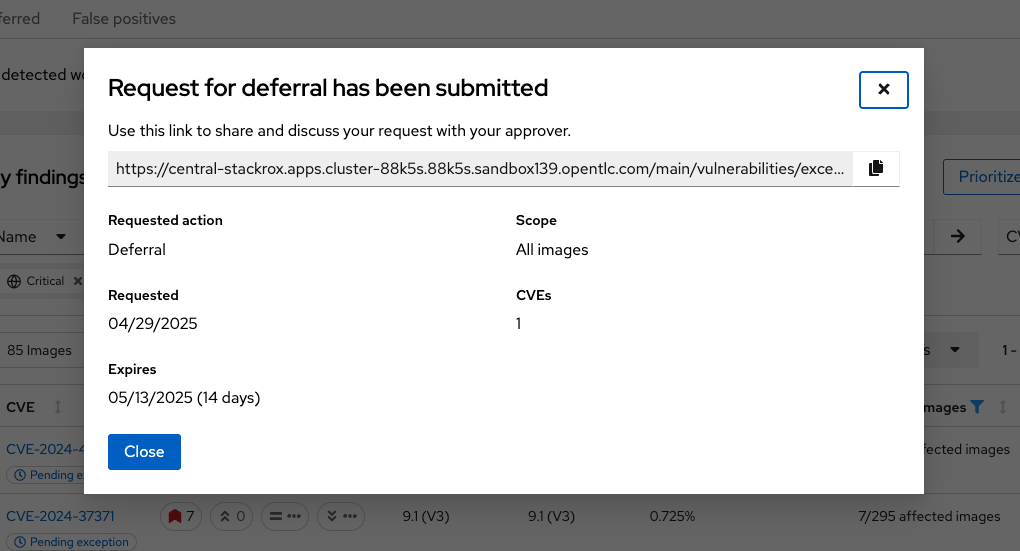Click the low severity double-chevron badge
The height and width of the screenshot is (551, 1020).
(341, 517)
